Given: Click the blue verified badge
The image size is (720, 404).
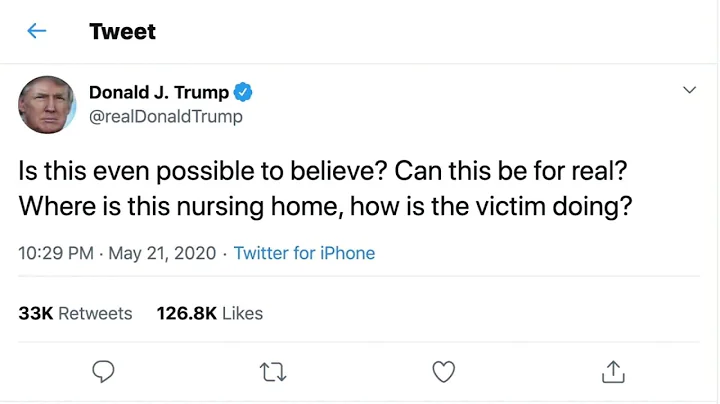Looking at the screenshot, I should [x=243, y=93].
